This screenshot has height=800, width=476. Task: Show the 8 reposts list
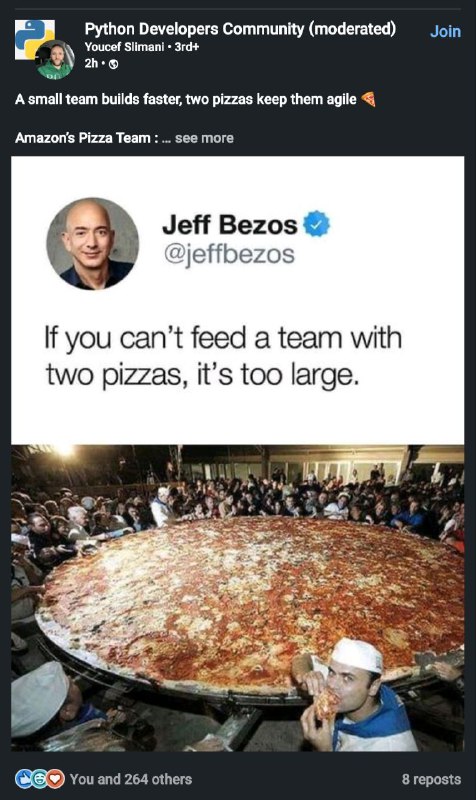click(431, 779)
